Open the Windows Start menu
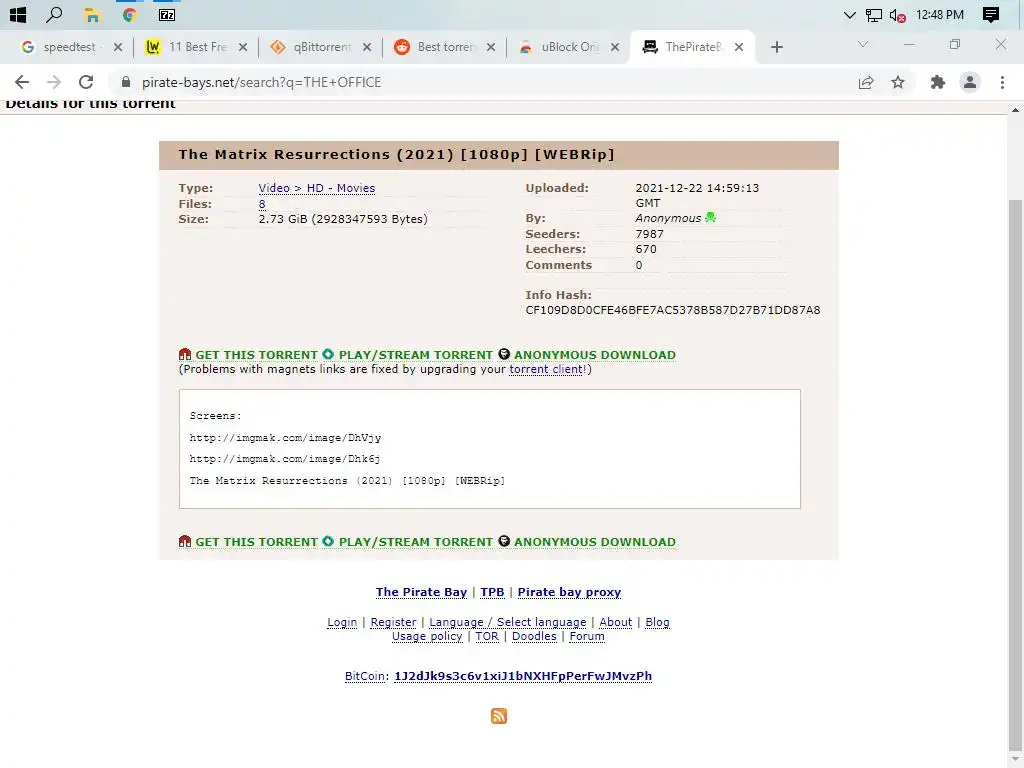The width and height of the screenshot is (1024, 768). (18, 14)
